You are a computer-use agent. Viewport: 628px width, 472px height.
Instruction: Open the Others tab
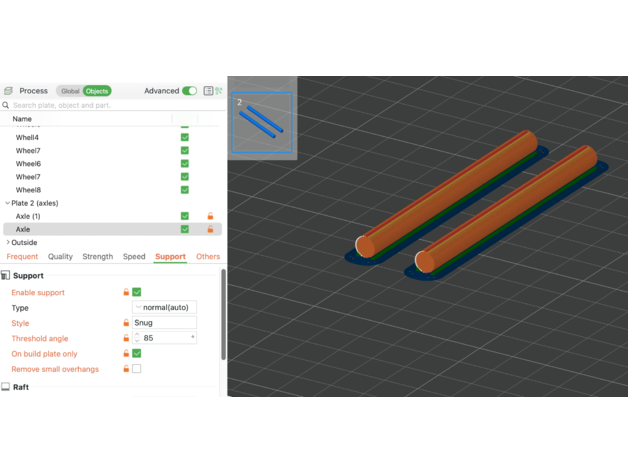click(207, 257)
